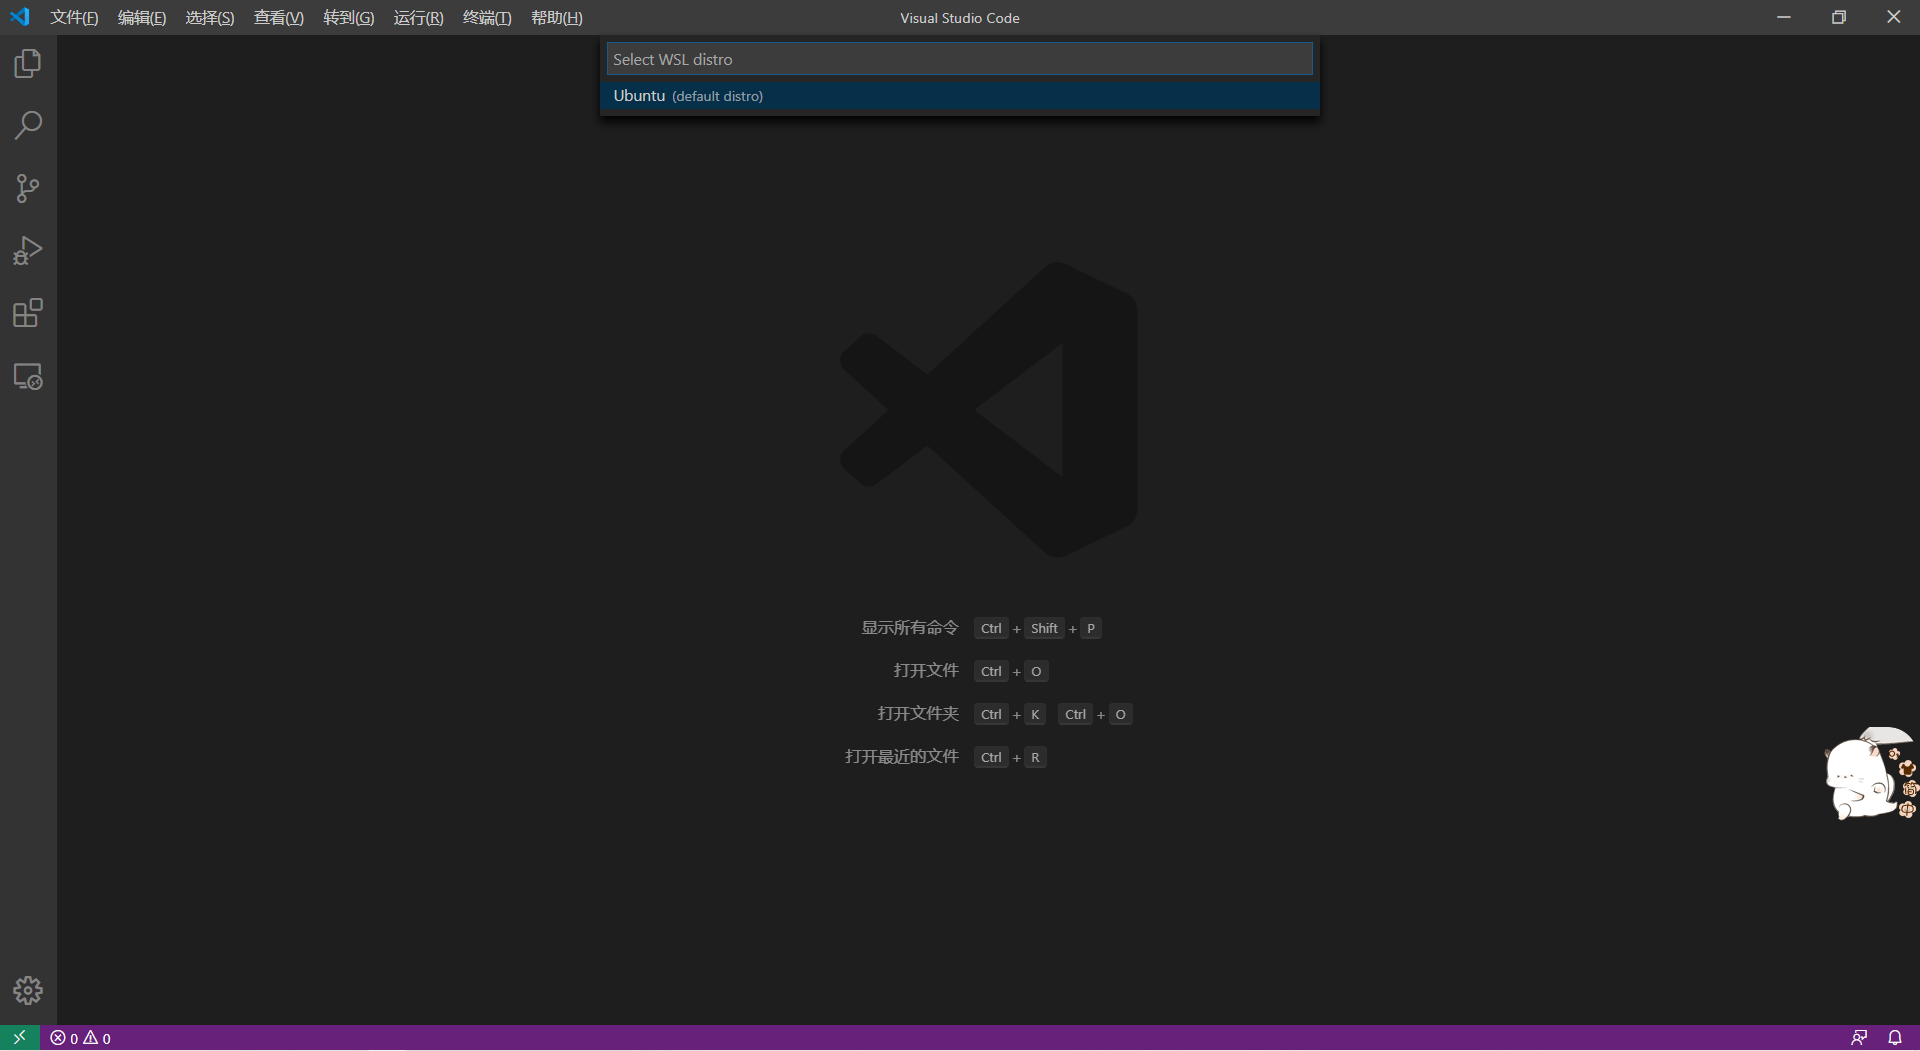Open the Manage gear menu
This screenshot has width=1920, height=1051.
pyautogui.click(x=28, y=990)
